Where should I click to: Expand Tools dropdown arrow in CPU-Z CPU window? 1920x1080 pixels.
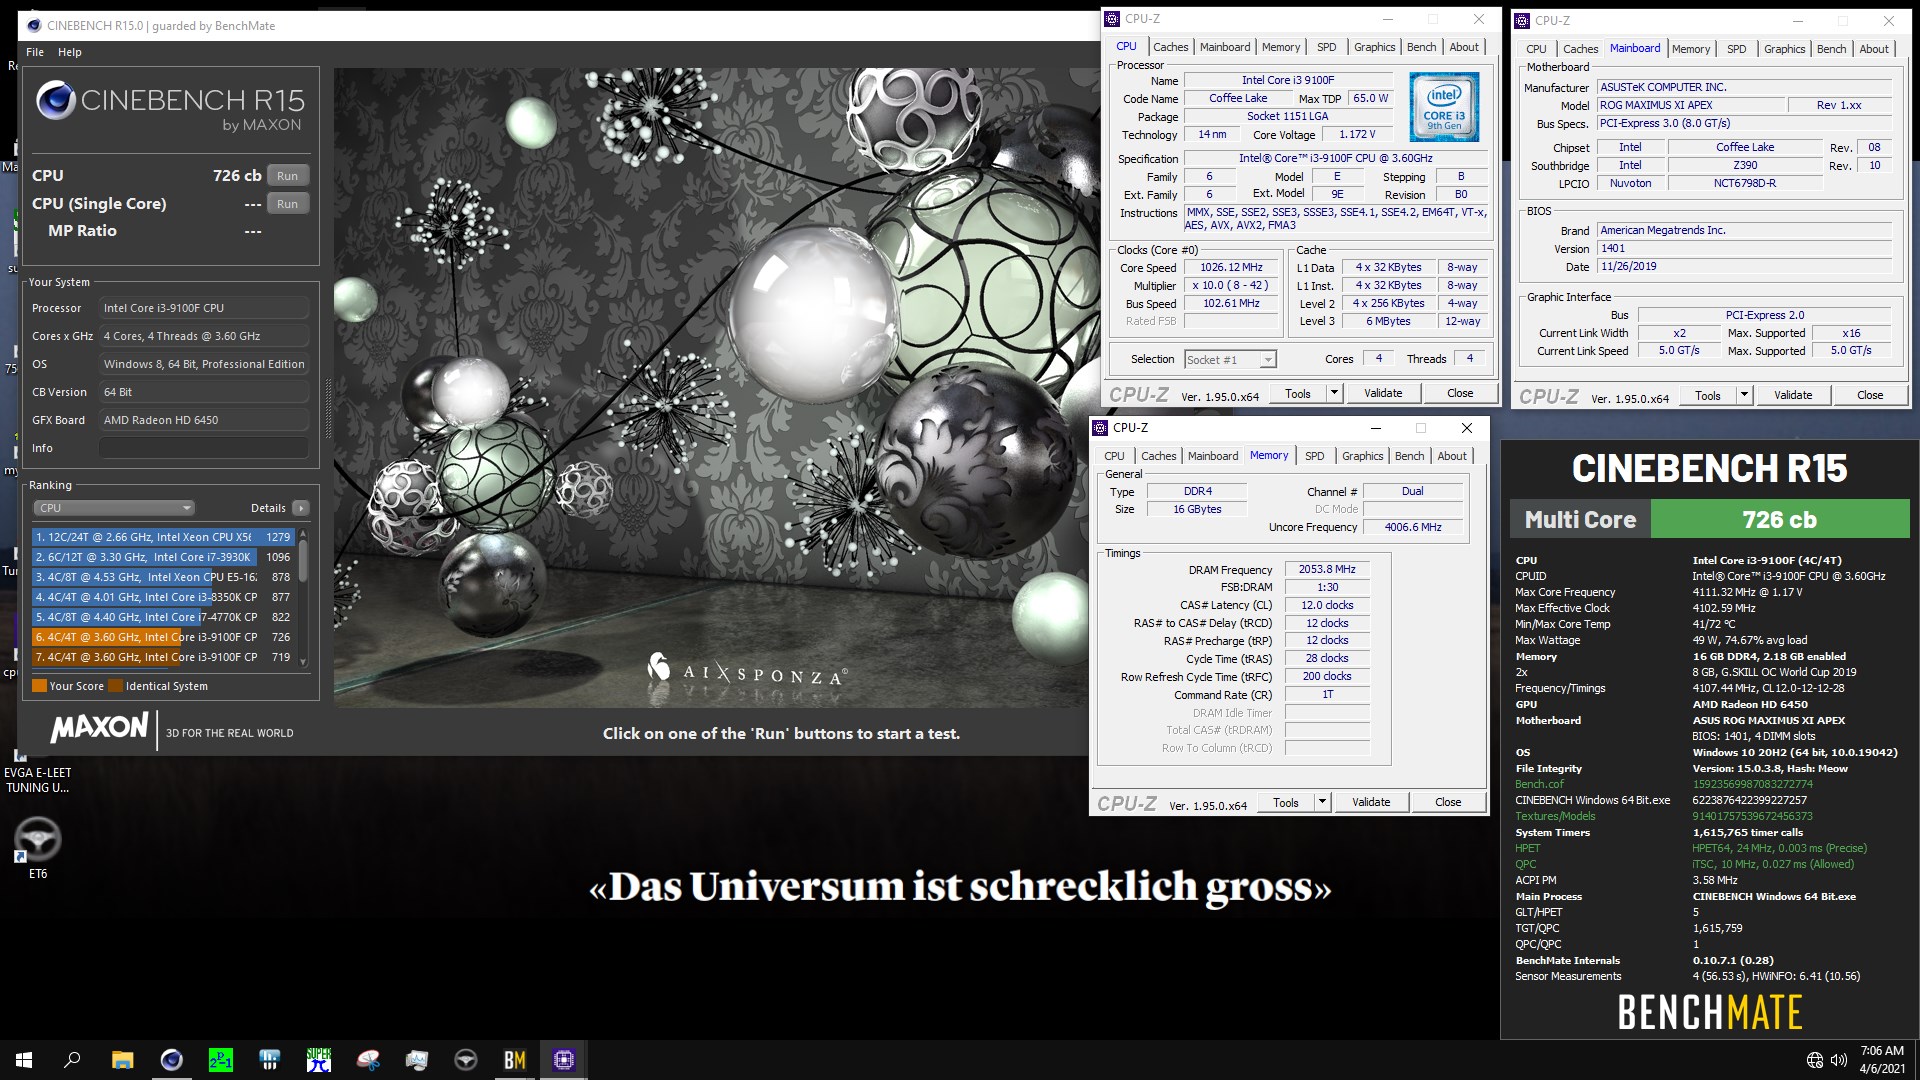point(1333,393)
